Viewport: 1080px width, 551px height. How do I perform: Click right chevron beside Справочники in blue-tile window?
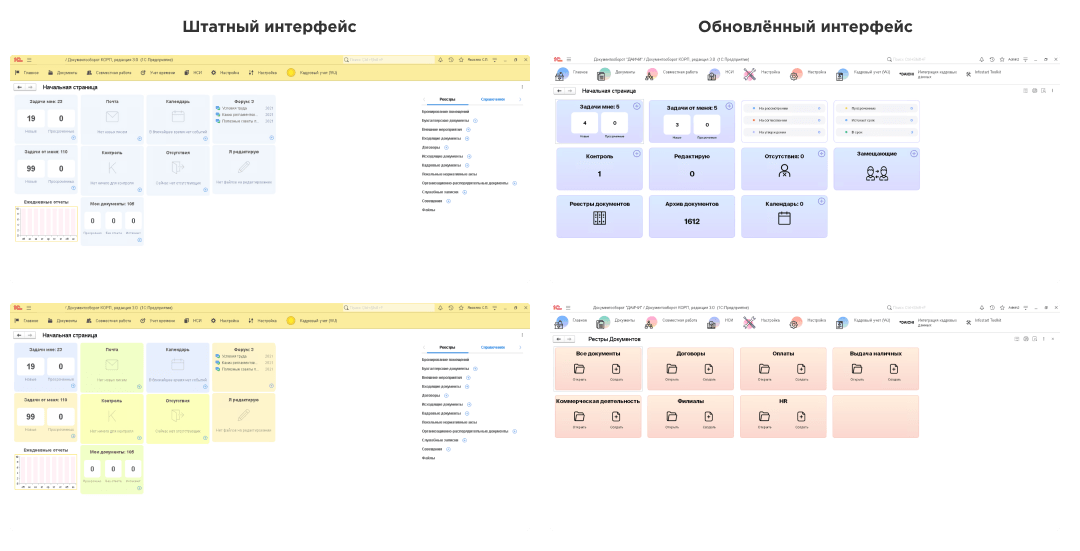click(520, 99)
